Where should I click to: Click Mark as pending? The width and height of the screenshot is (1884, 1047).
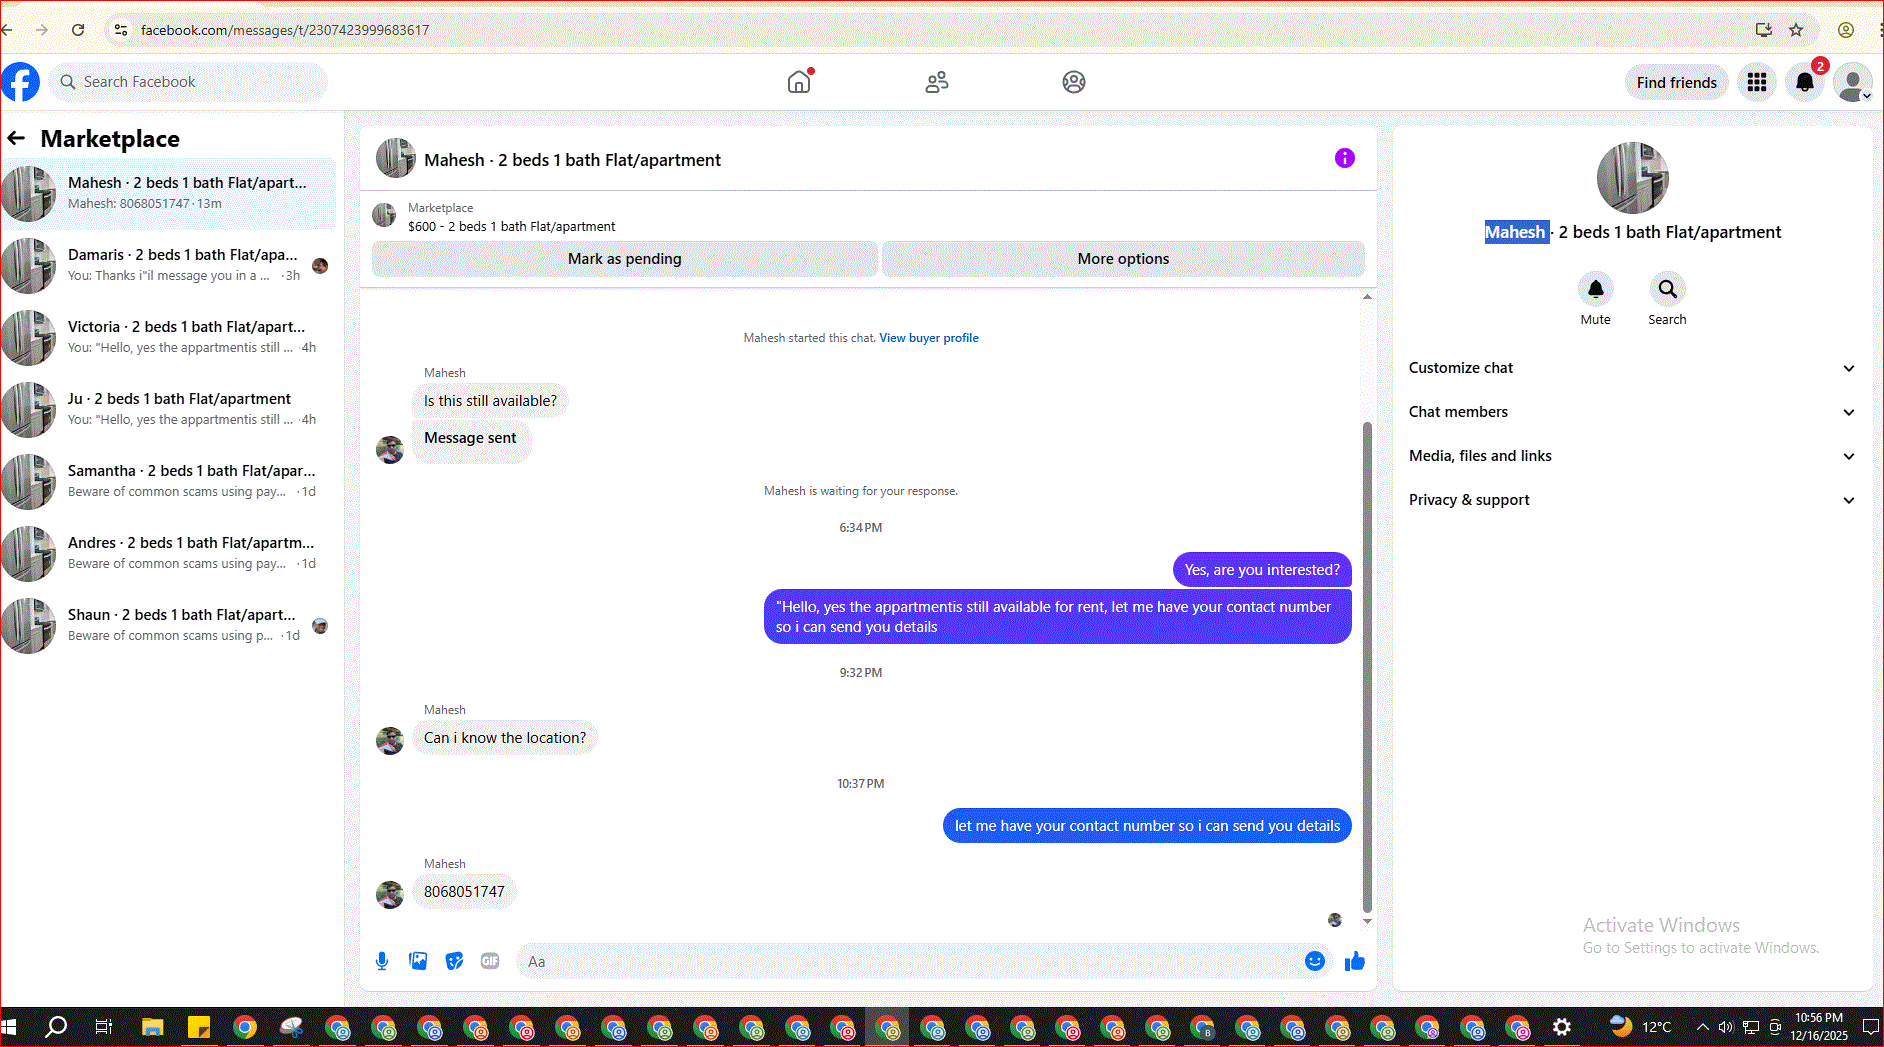point(625,259)
